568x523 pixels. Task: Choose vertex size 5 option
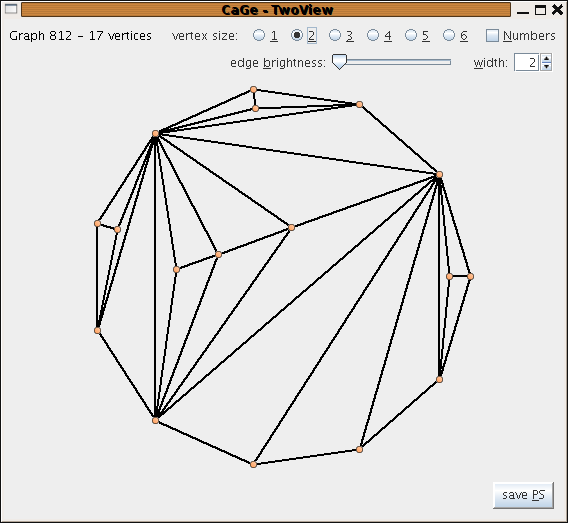point(411,35)
